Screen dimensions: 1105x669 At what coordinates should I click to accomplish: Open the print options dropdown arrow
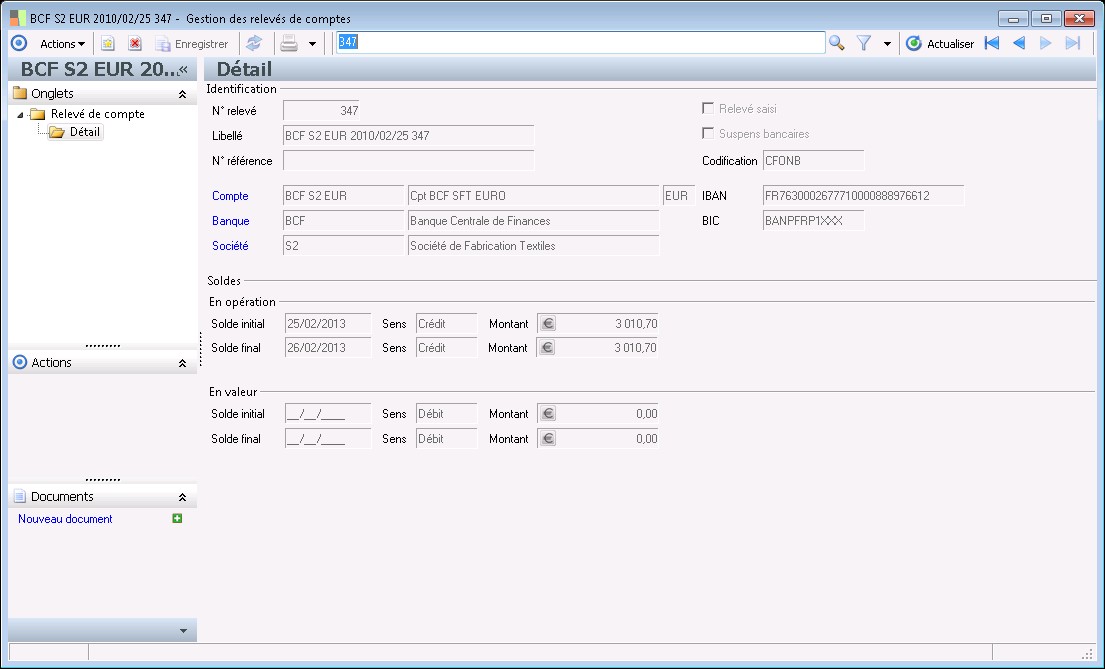tap(312, 44)
